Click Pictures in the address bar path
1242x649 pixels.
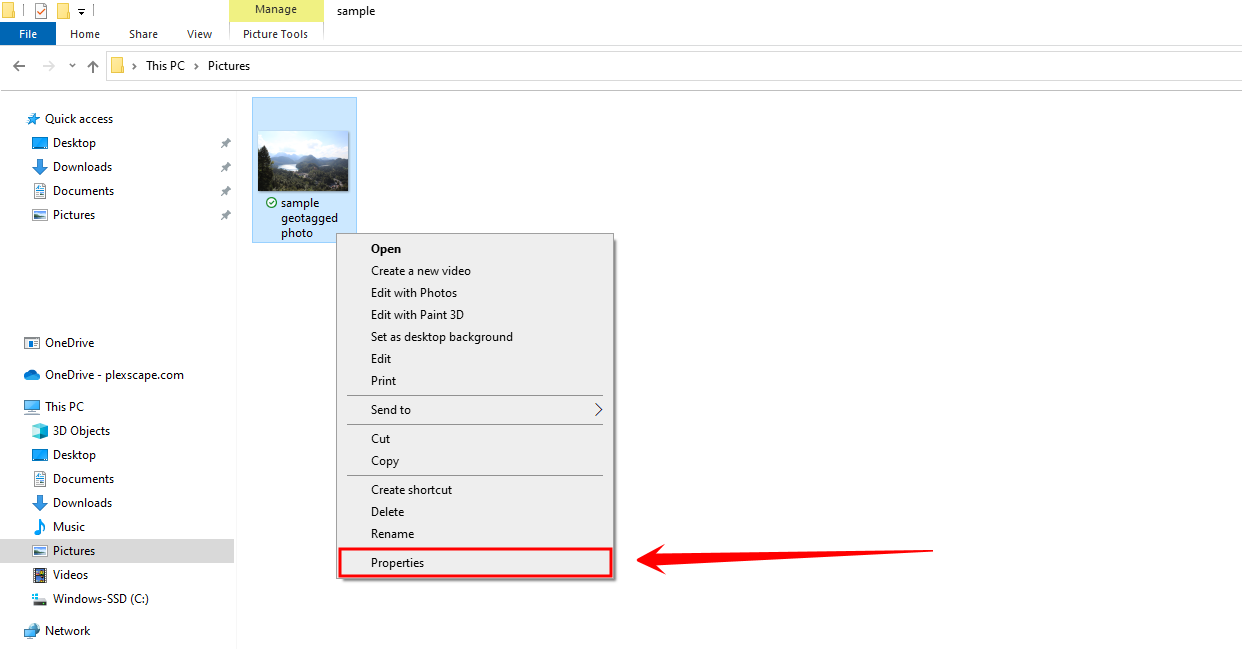[x=229, y=66]
